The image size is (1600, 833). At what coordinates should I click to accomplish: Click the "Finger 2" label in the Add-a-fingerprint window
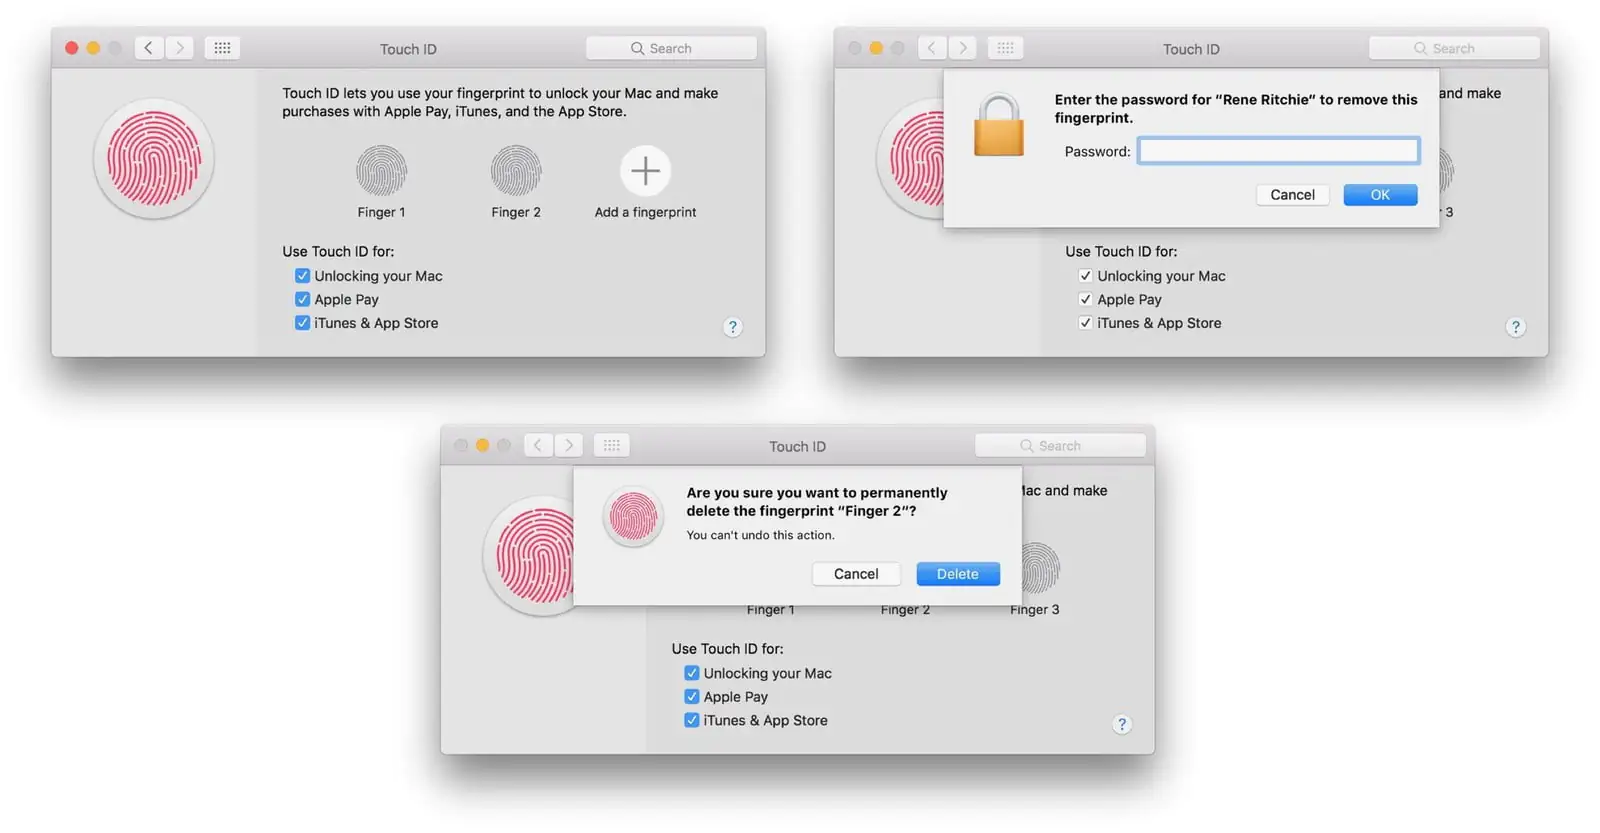click(516, 212)
